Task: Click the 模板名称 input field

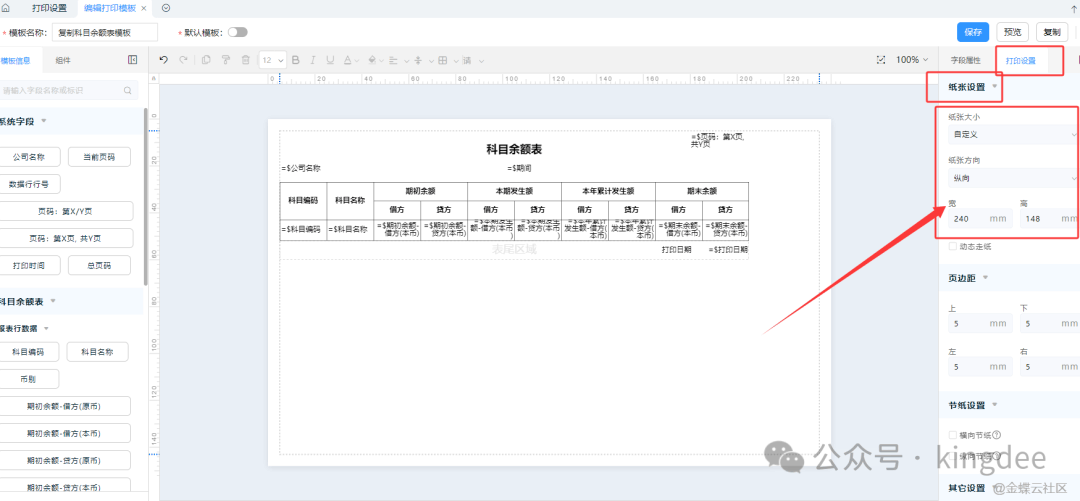Action: point(105,32)
